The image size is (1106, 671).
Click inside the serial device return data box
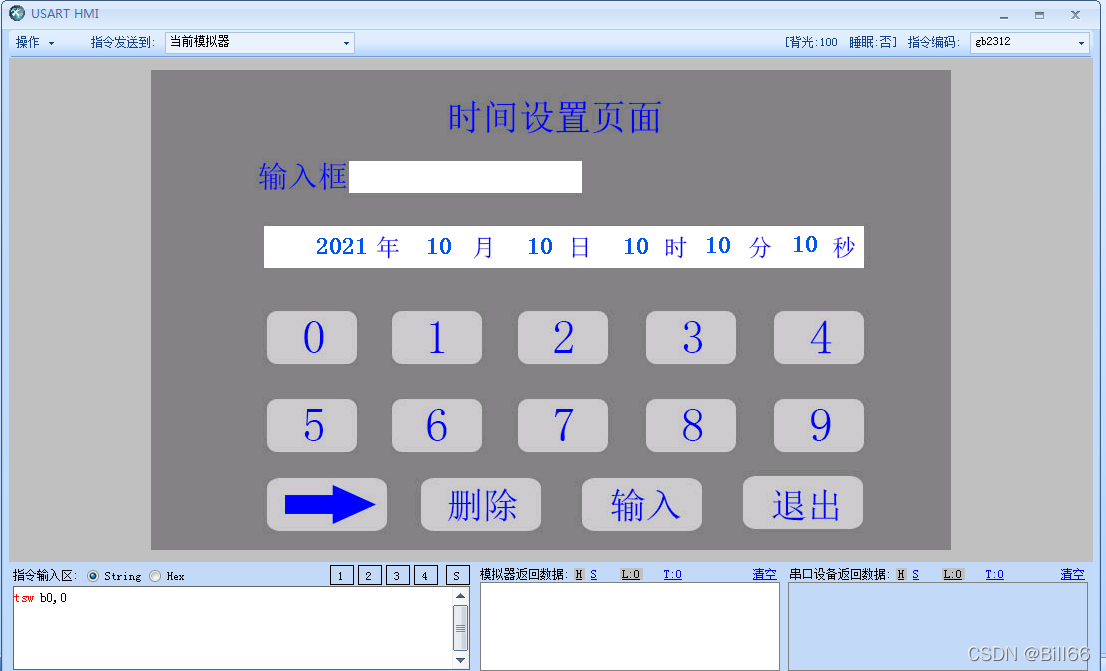point(938,627)
